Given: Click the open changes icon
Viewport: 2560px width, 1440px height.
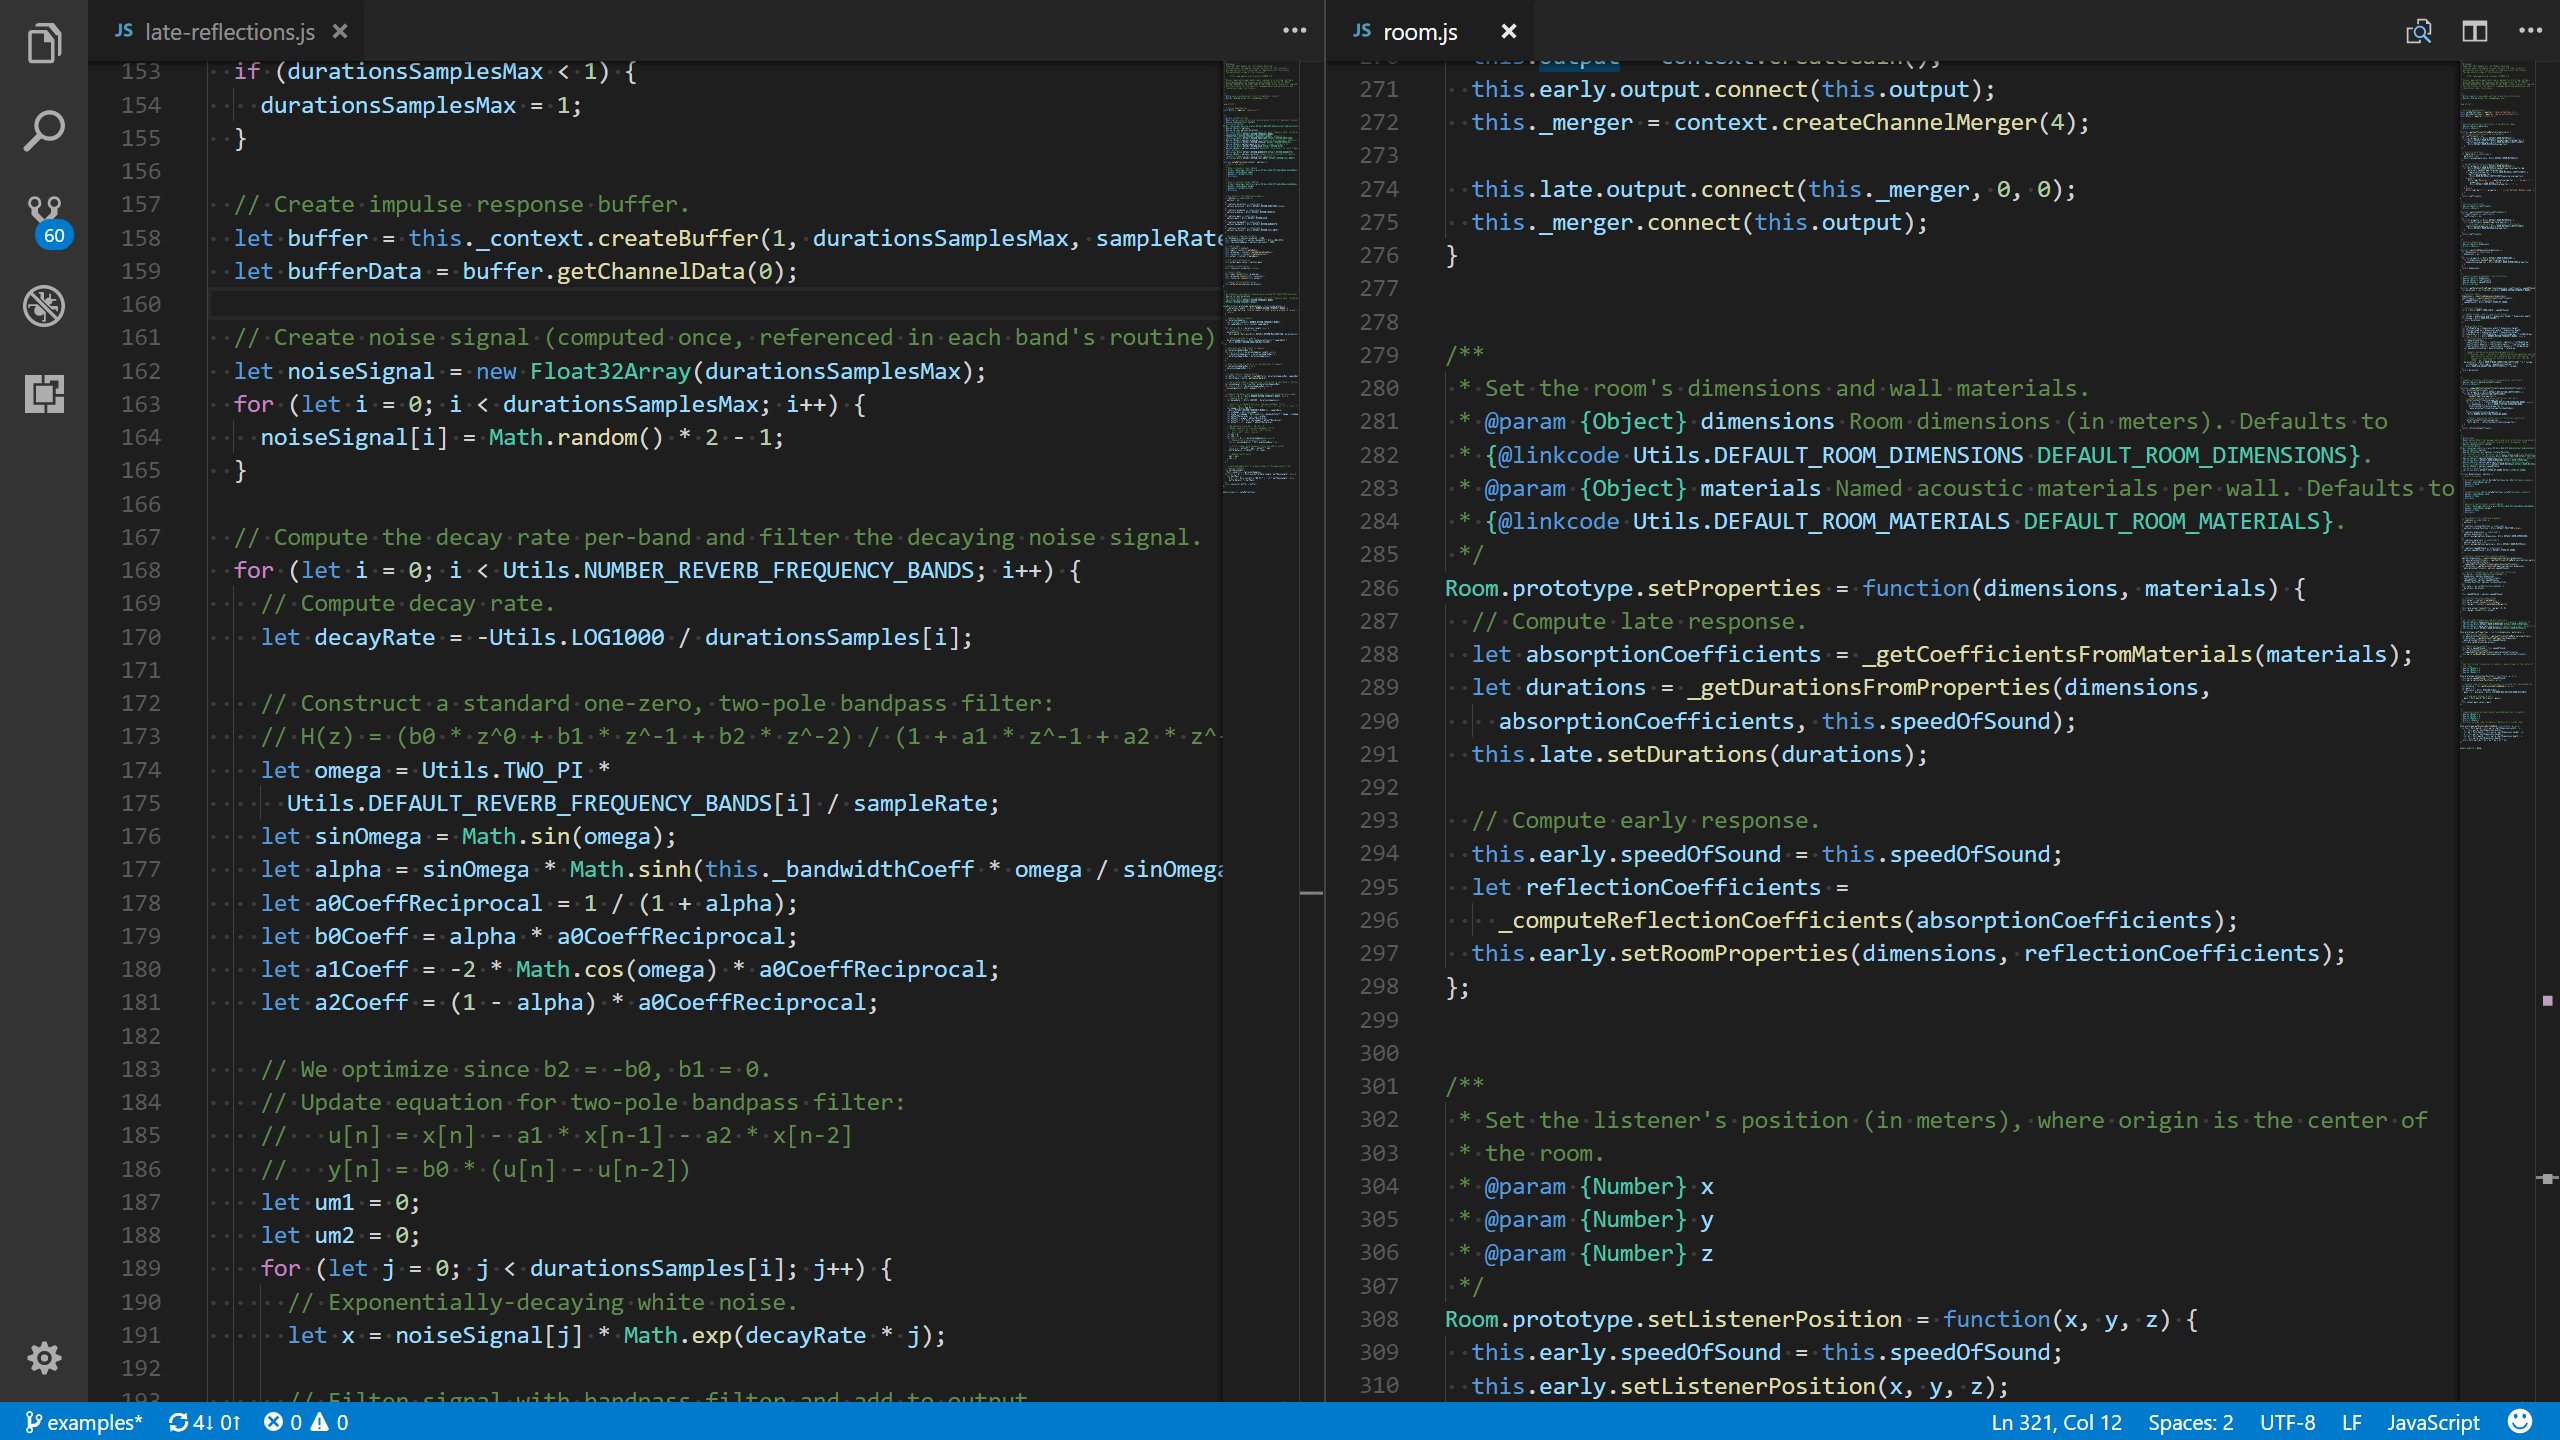Looking at the screenshot, I should [2418, 31].
